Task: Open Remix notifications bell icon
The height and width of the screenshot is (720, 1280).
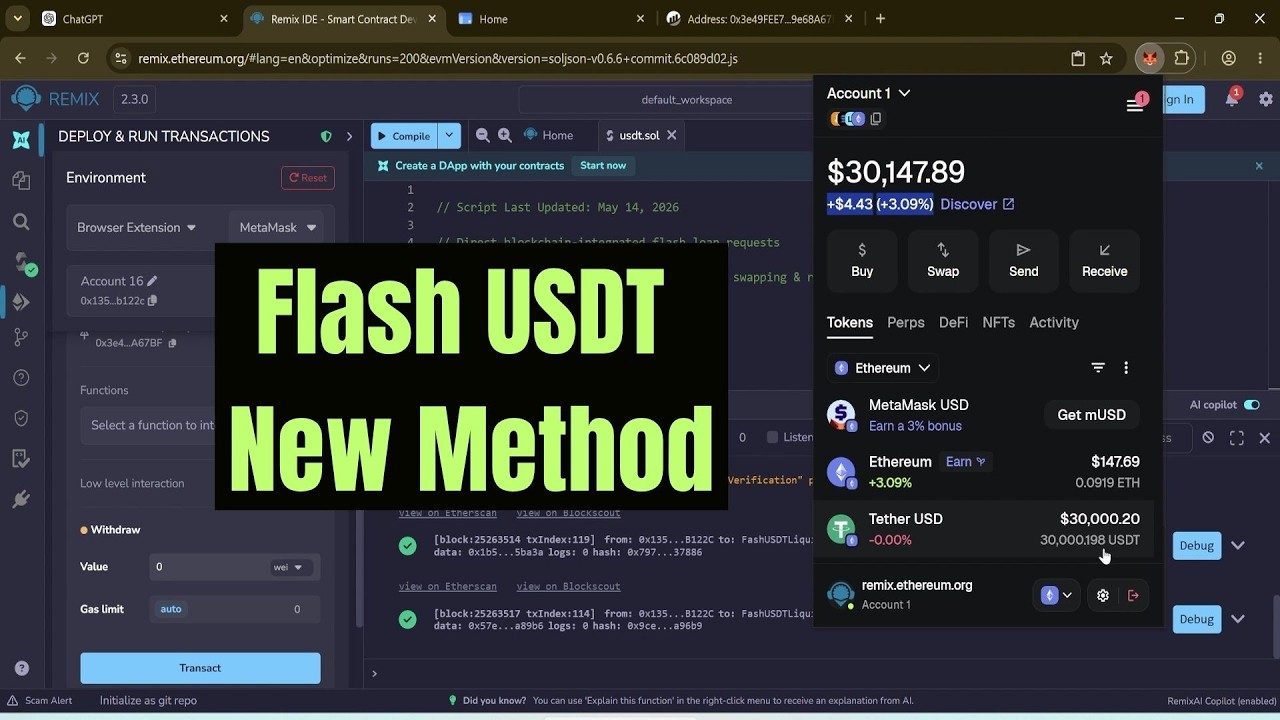Action: tap(1232, 99)
